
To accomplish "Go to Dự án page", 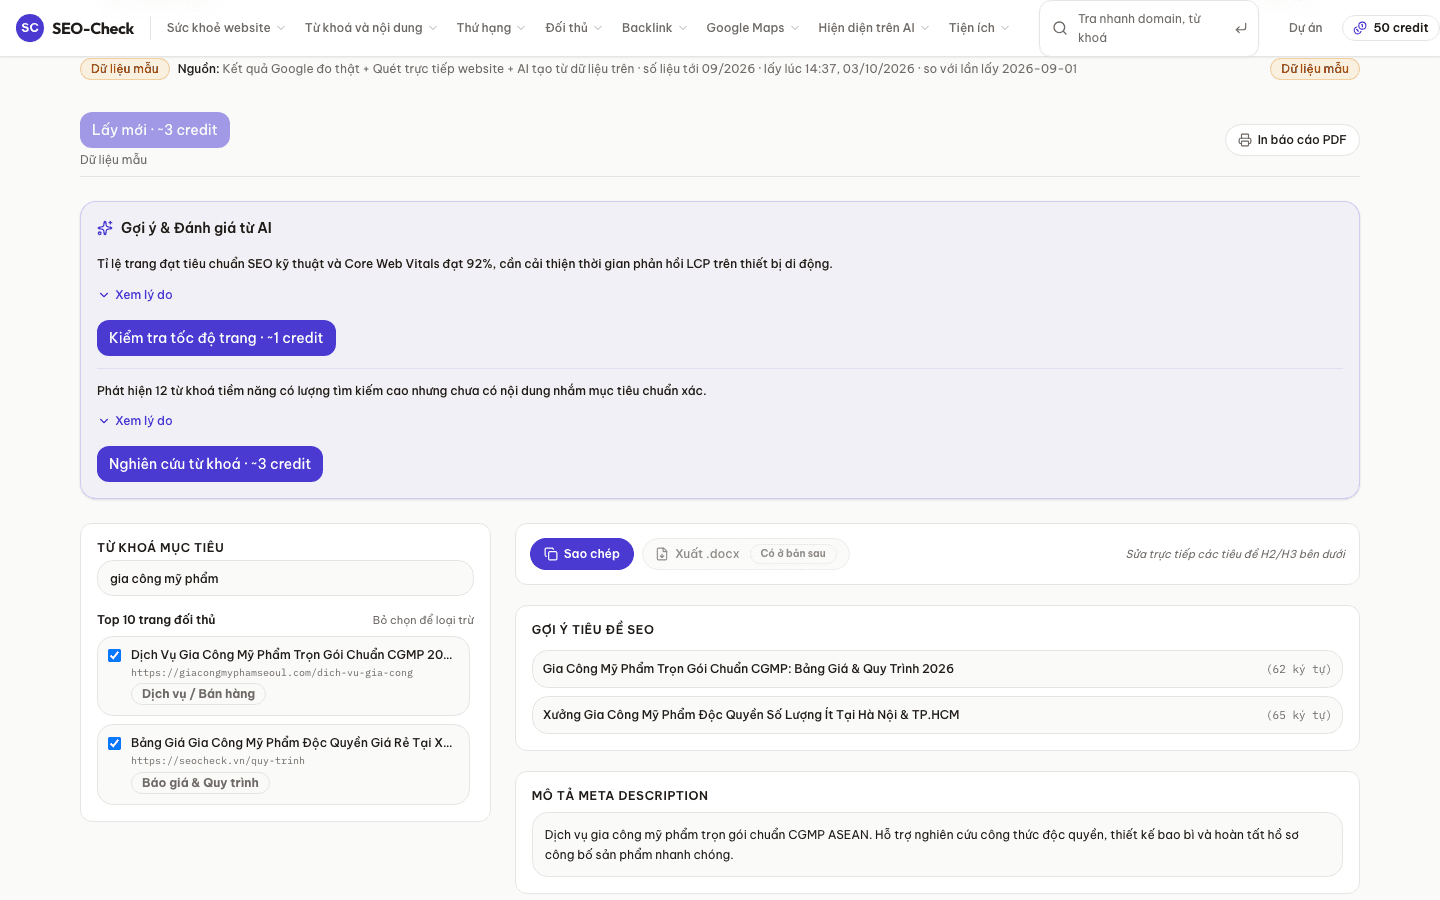I will (x=1305, y=28).
